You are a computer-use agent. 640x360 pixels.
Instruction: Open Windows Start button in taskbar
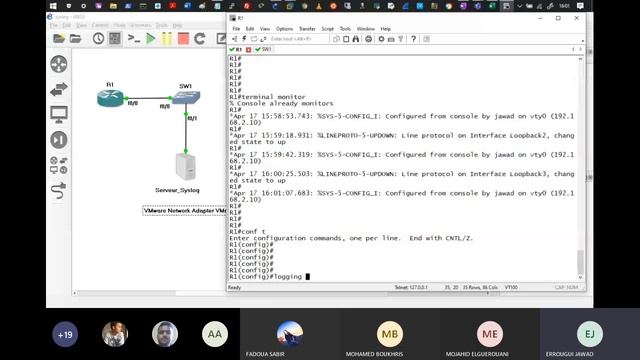coord(53,6)
